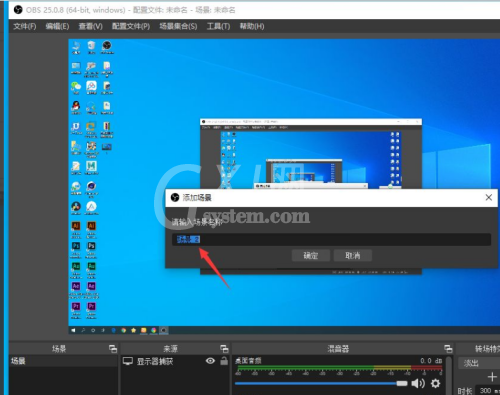The image size is (500, 395).
Task: Open the 查看(V) menu
Action: pyautogui.click(x=90, y=26)
